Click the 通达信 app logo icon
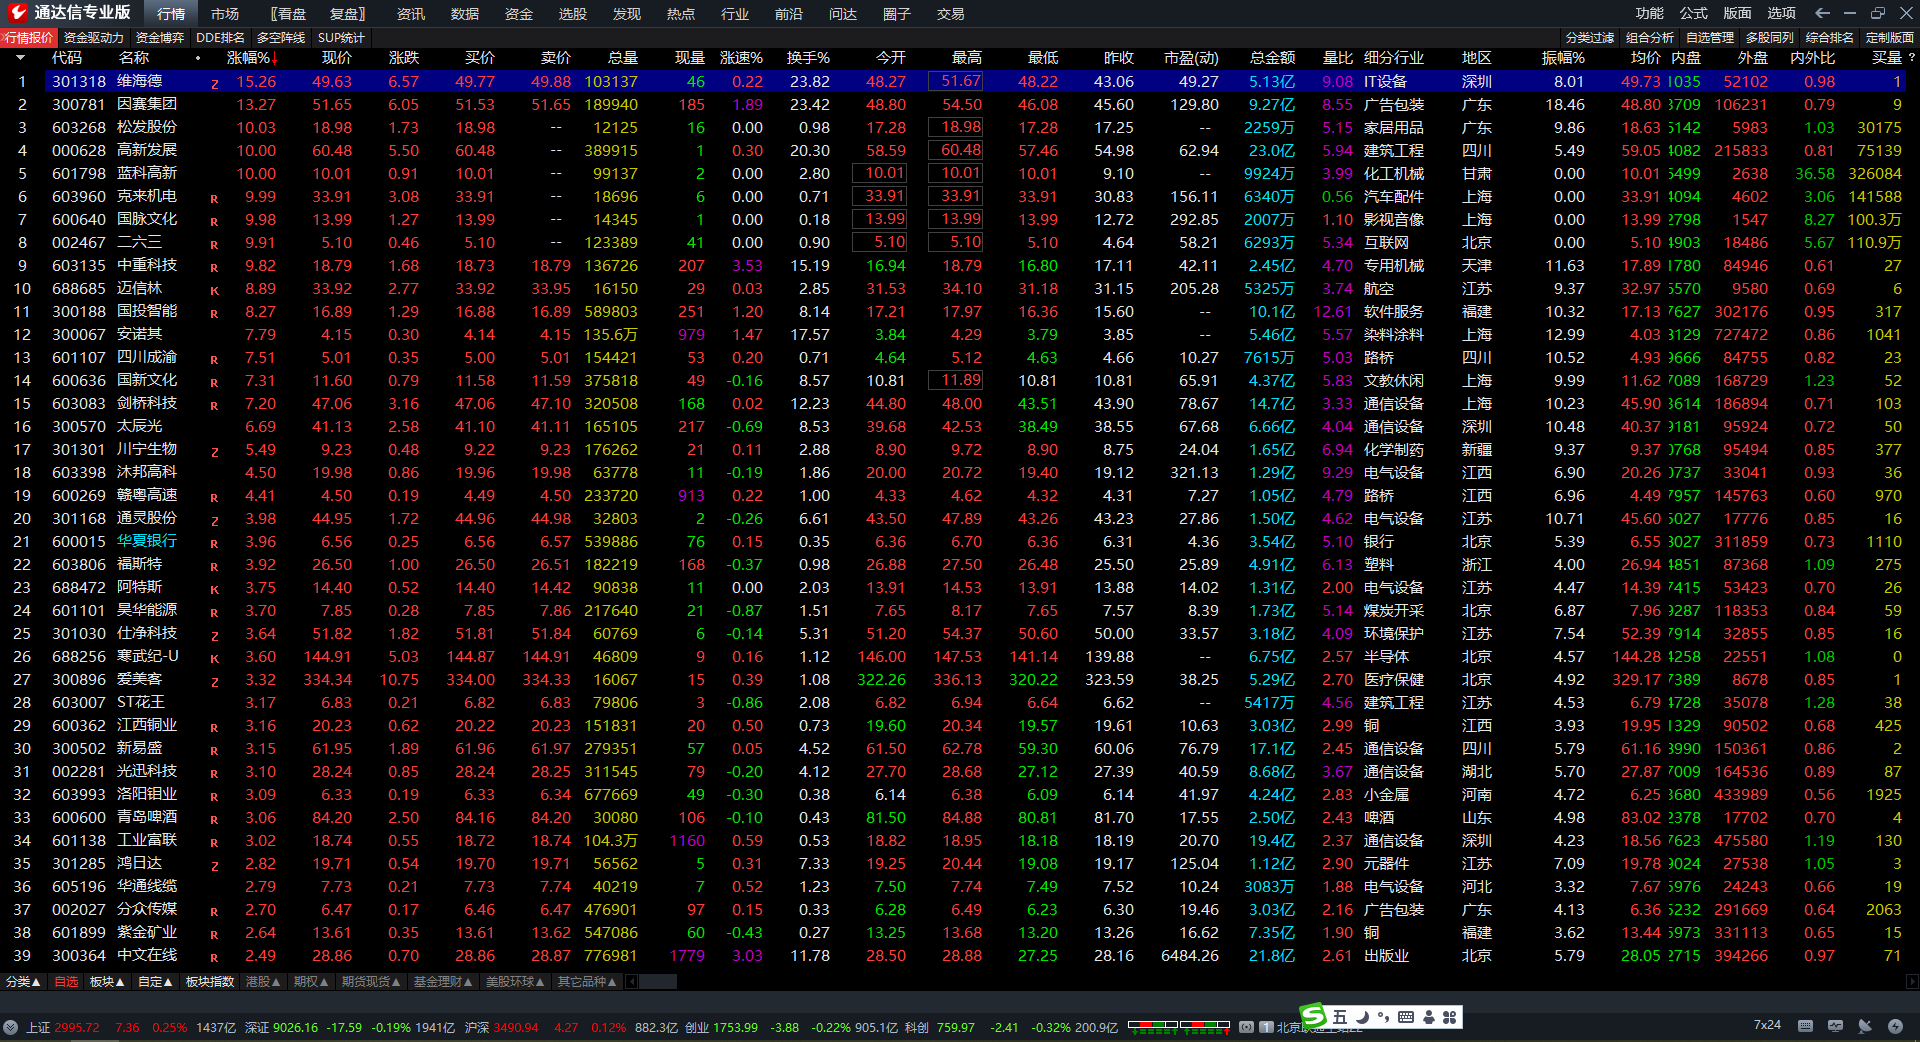This screenshot has width=1920, height=1042. click(x=17, y=13)
